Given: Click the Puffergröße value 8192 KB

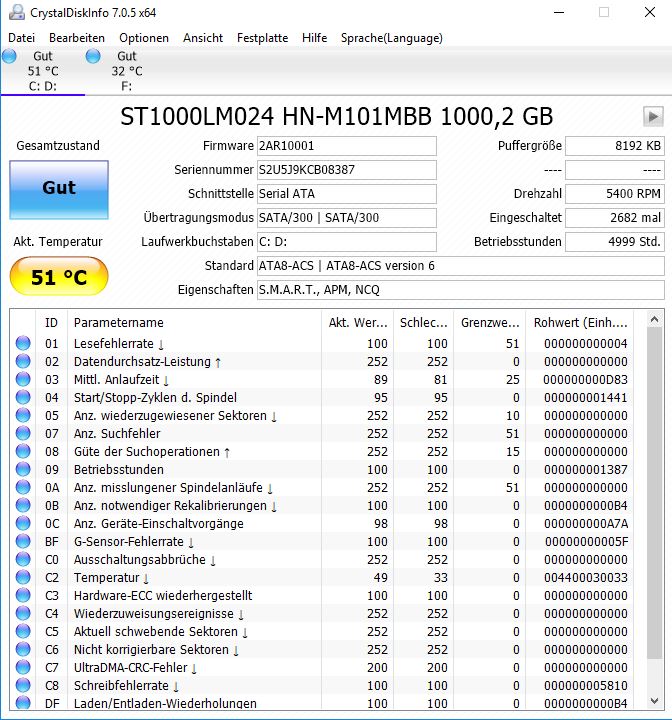Looking at the screenshot, I should click(615, 146).
